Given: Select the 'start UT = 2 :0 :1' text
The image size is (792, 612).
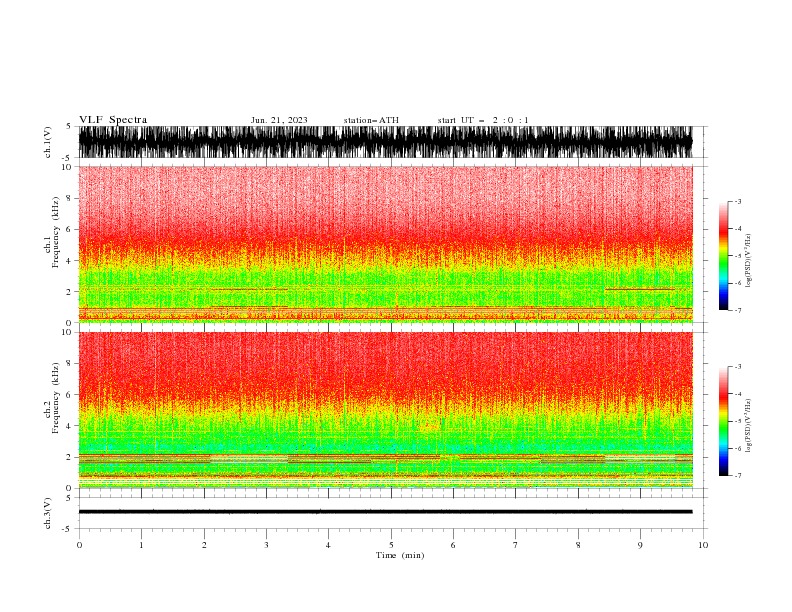Looking at the screenshot, I should click(483, 120).
